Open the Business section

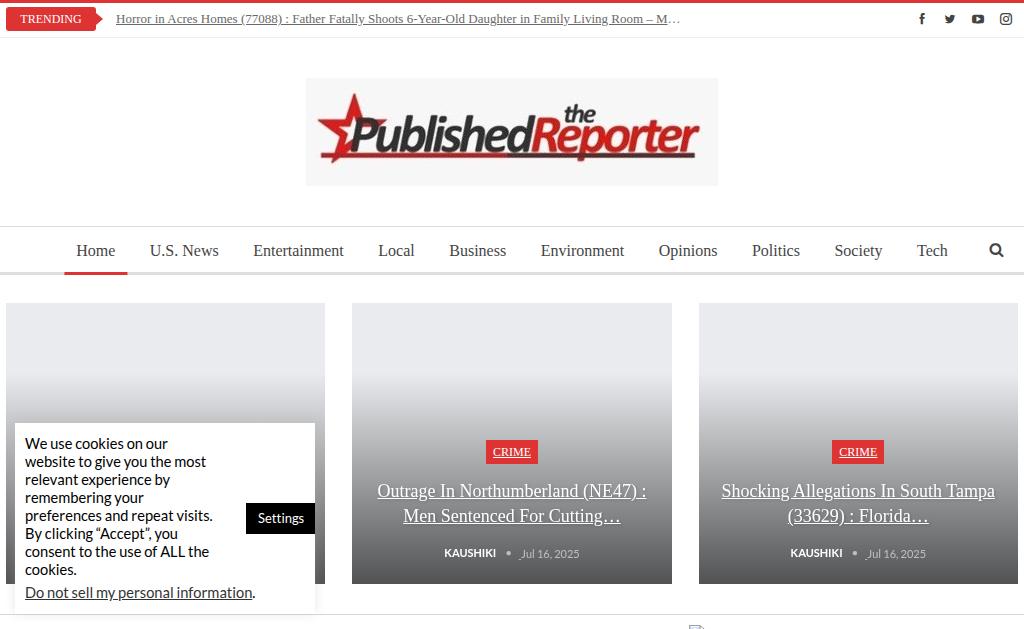477,251
